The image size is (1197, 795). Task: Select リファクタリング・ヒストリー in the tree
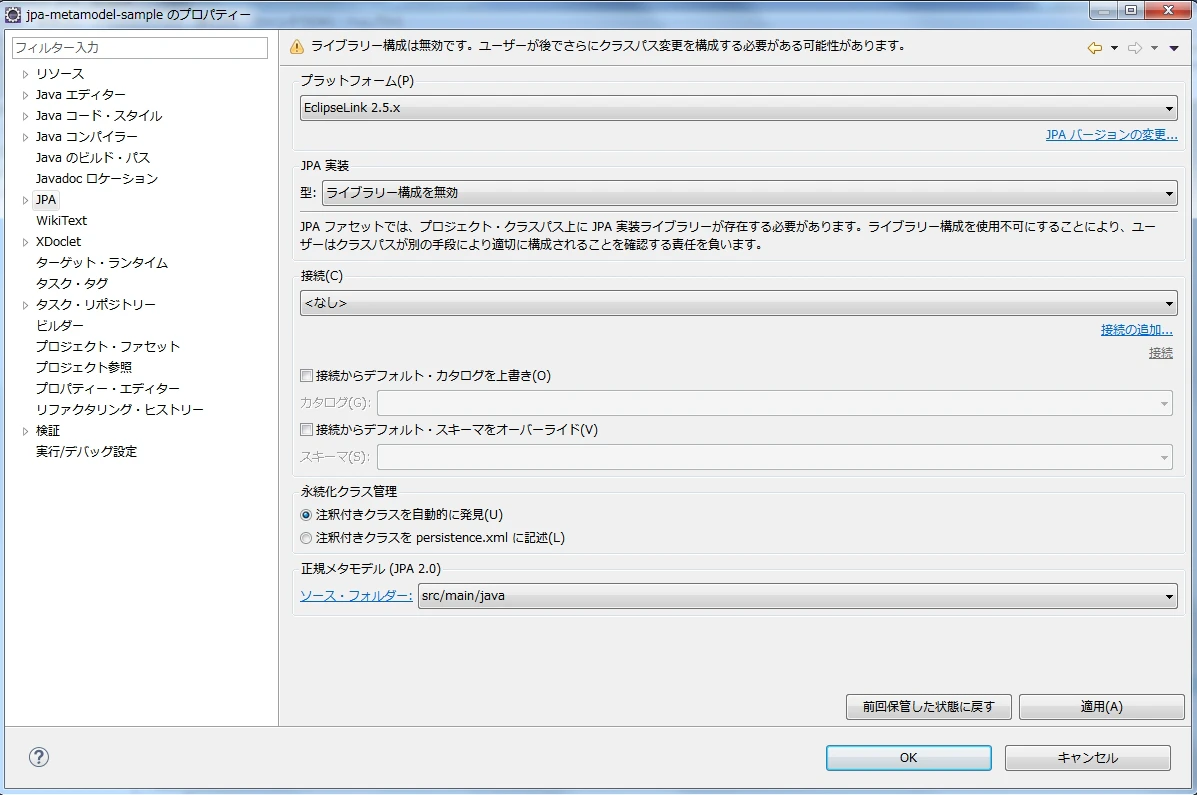120,409
